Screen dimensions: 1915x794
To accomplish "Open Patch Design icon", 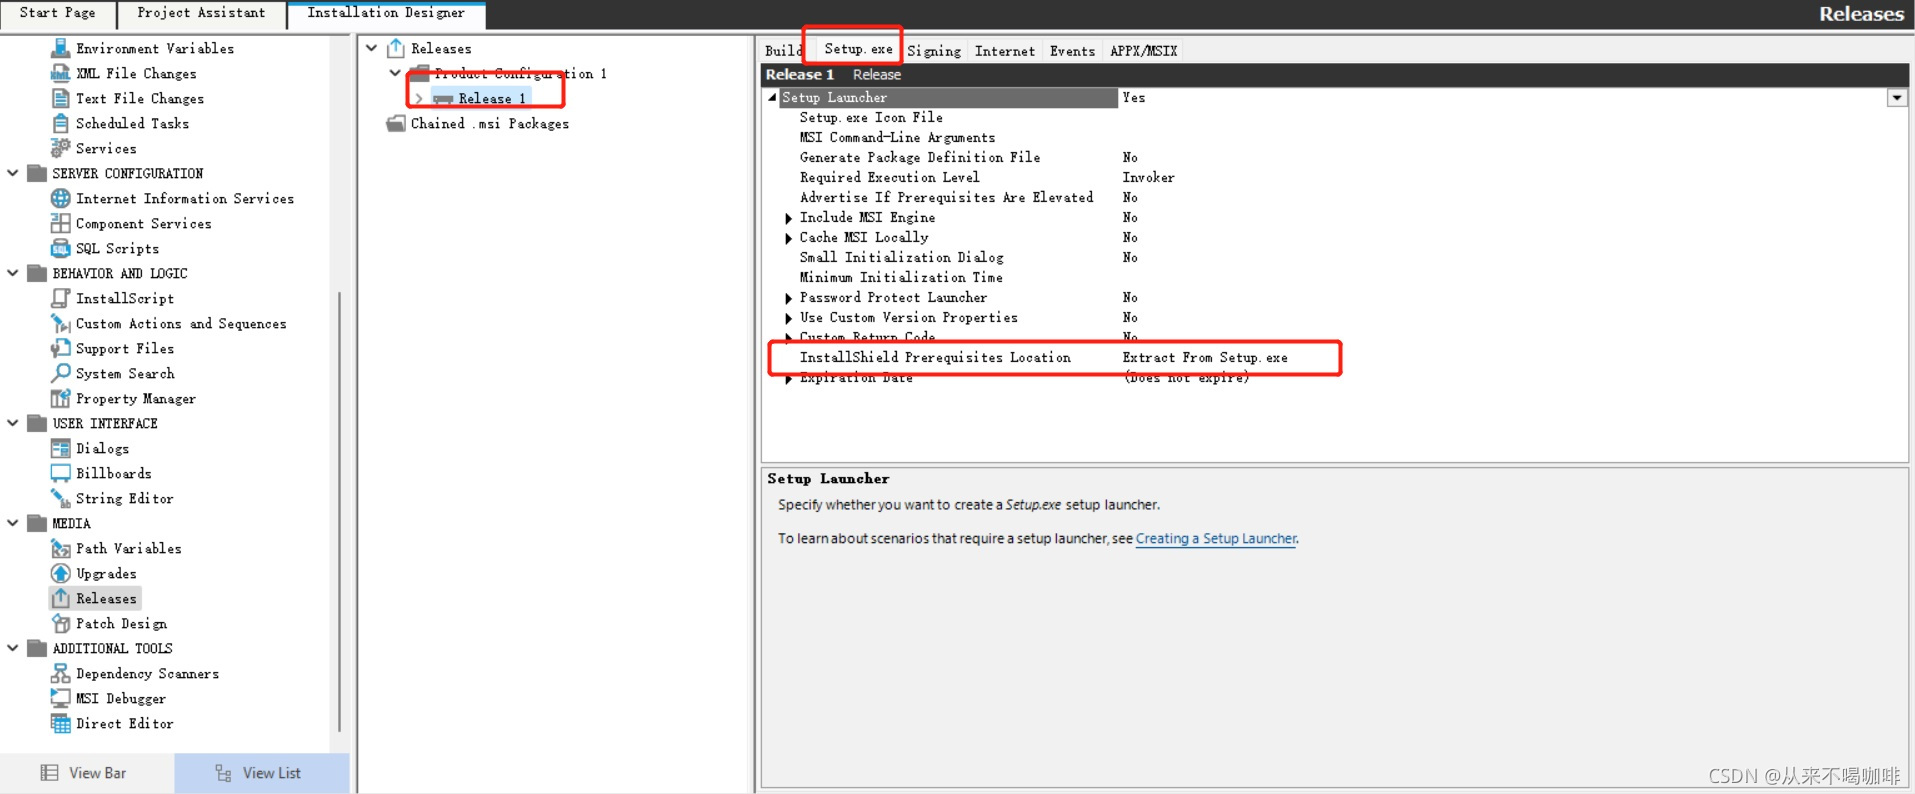I will (60, 623).
